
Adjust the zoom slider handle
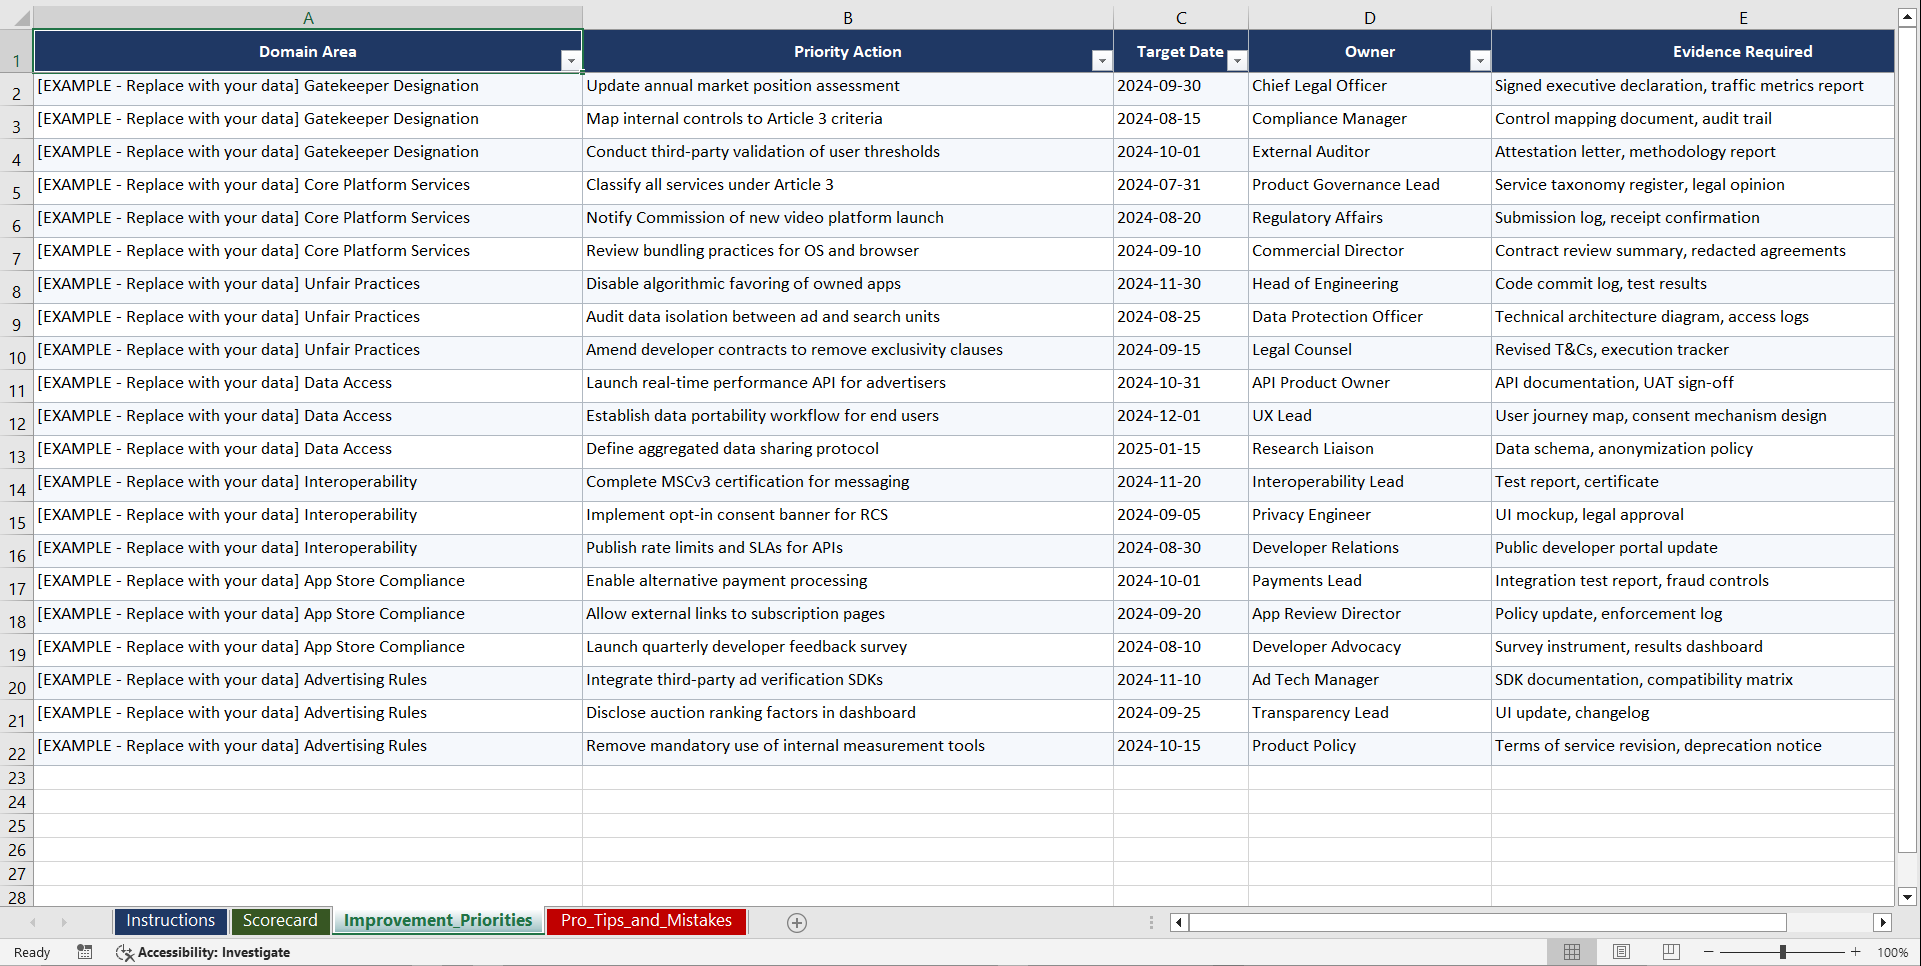pyautogui.click(x=1783, y=952)
